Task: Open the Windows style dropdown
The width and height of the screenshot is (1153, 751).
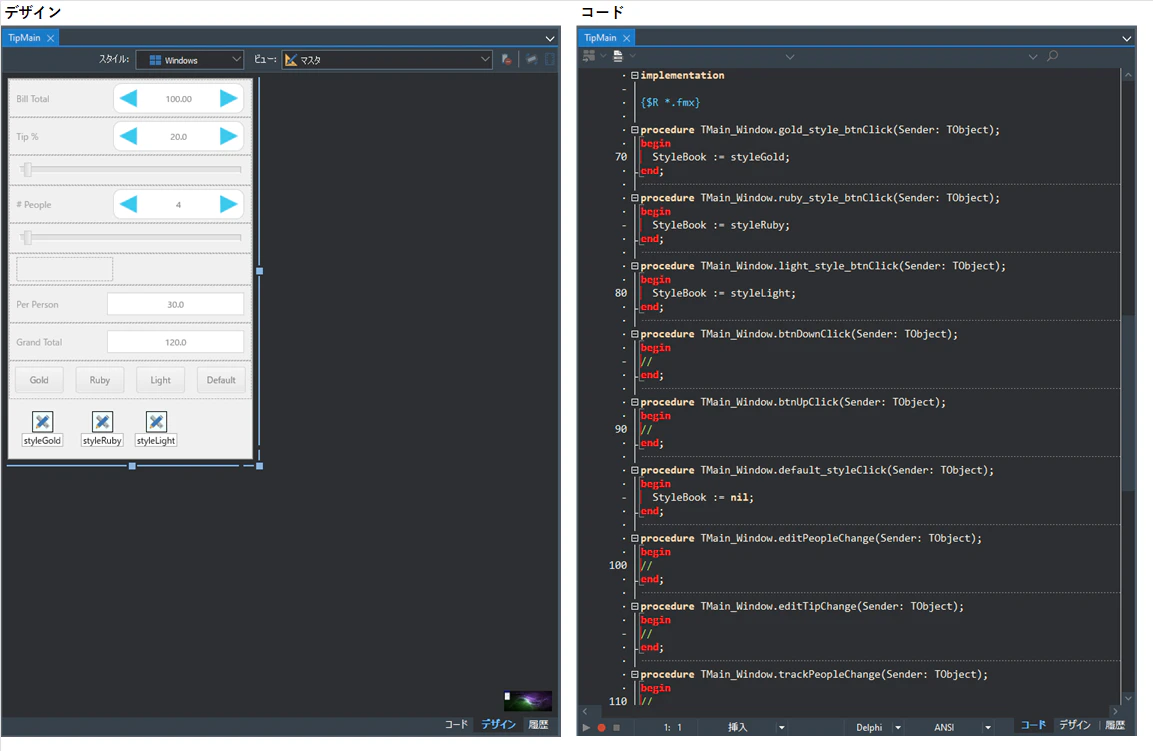Action: (x=190, y=60)
